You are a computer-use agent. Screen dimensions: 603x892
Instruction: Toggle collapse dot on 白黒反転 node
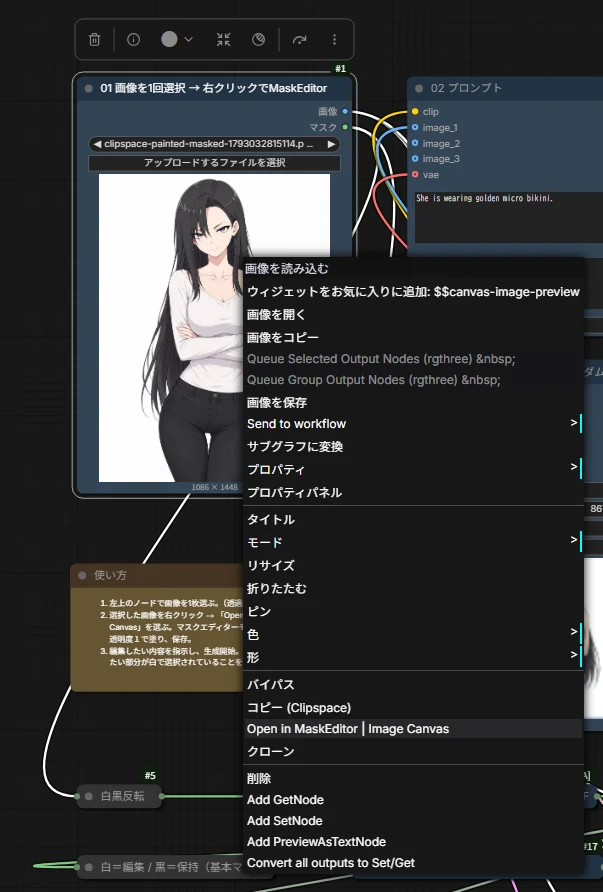pos(89,796)
